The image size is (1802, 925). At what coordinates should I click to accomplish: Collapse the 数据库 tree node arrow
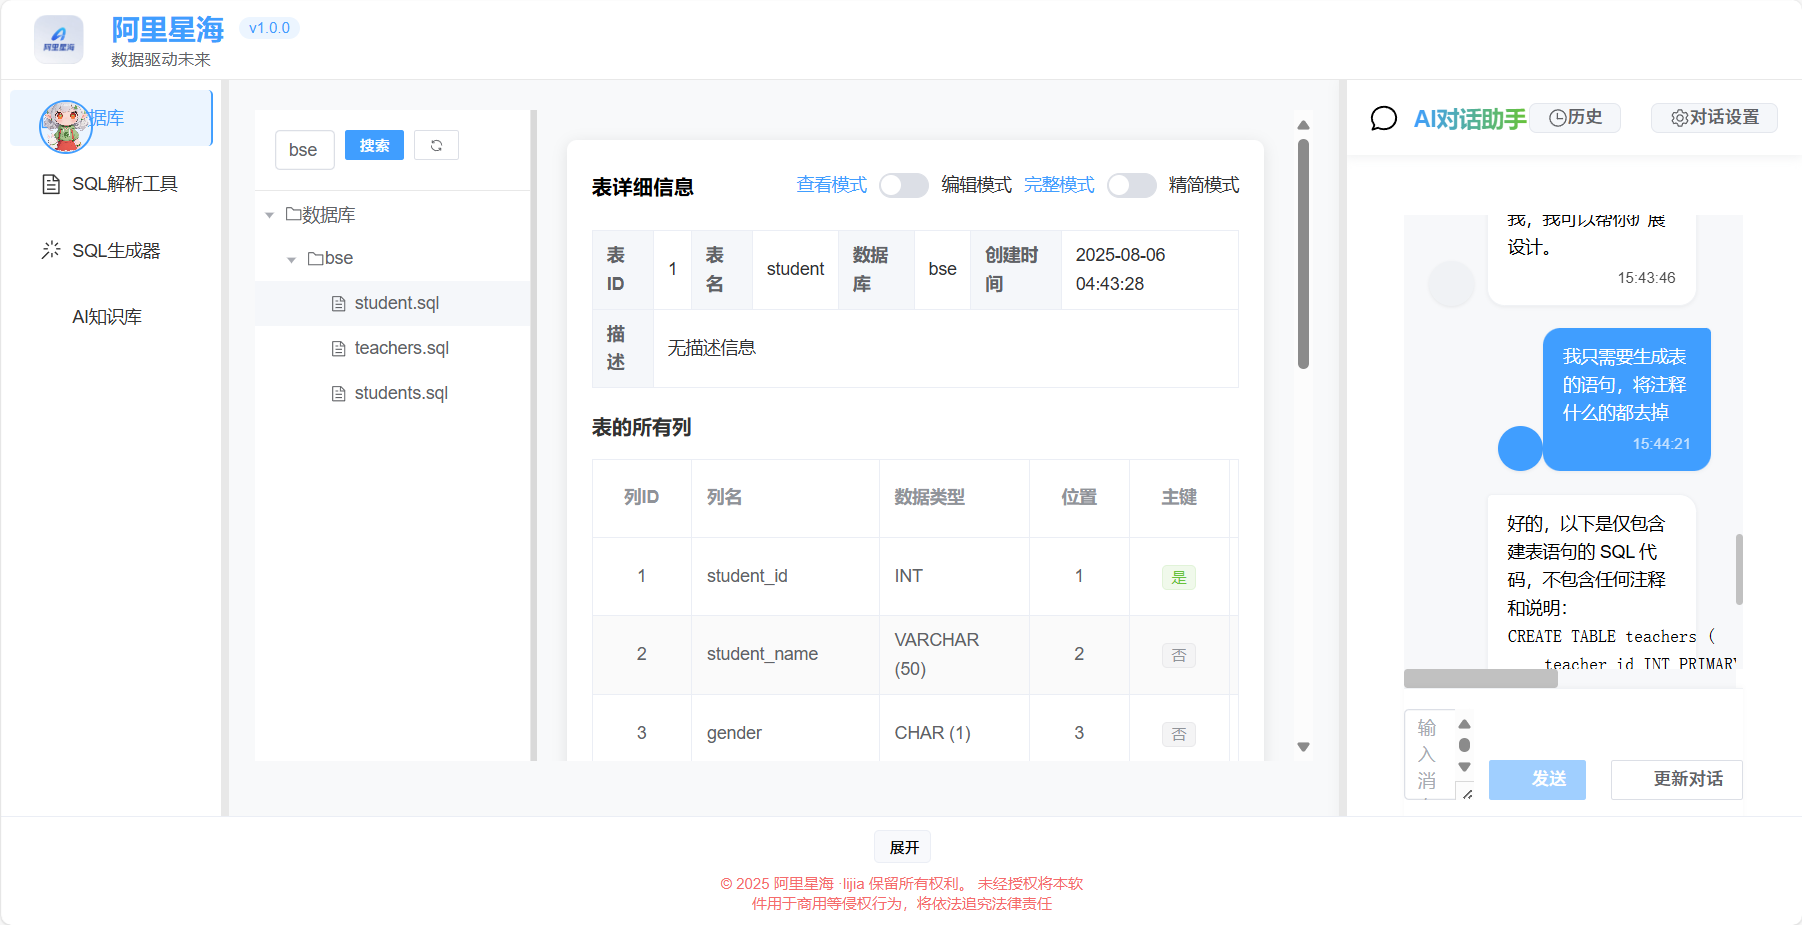tap(269, 215)
